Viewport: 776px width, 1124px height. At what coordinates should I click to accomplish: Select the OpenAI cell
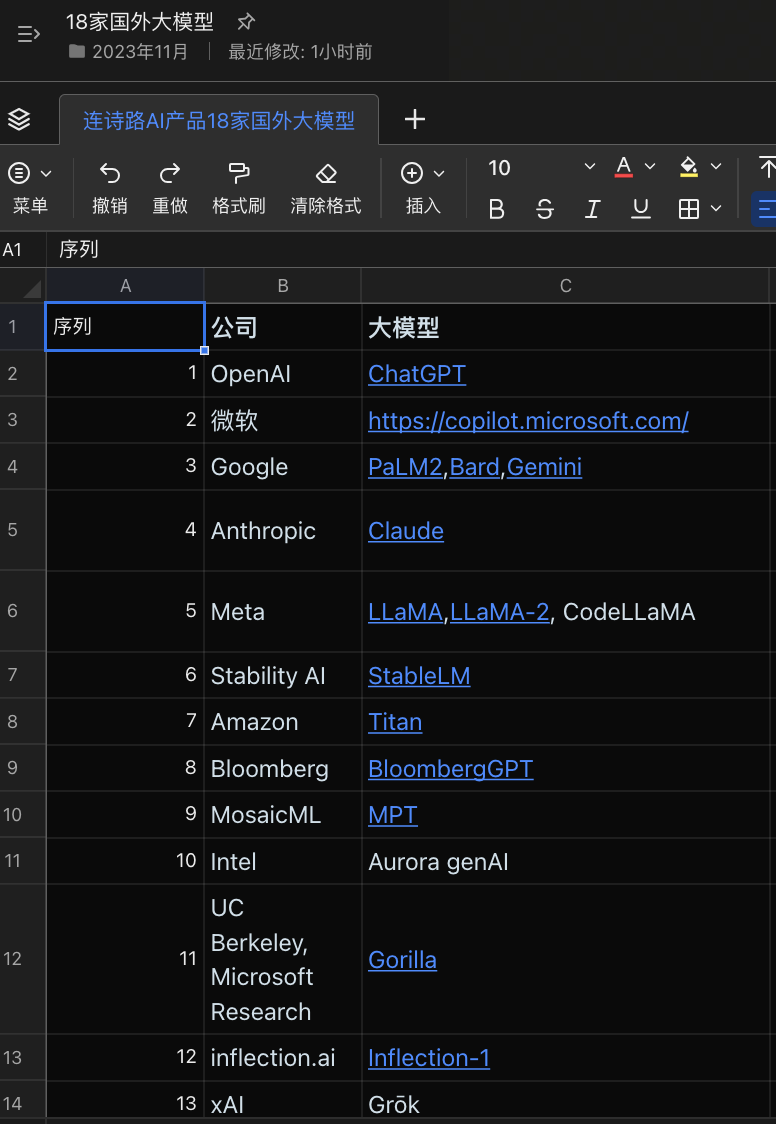(x=283, y=374)
